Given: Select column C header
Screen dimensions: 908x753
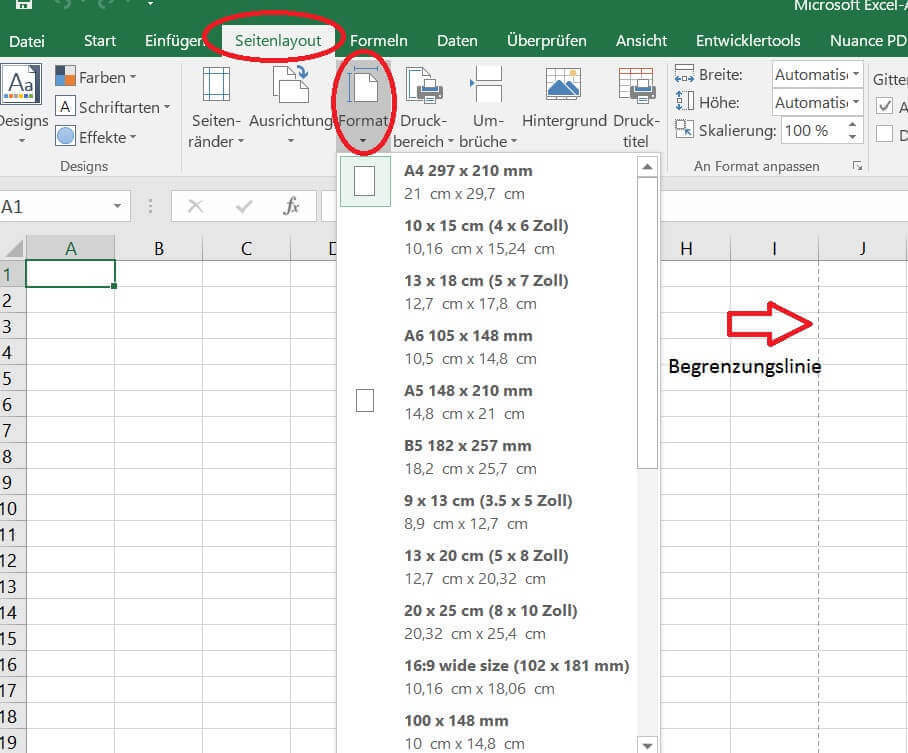Looking at the screenshot, I should click(246, 248).
